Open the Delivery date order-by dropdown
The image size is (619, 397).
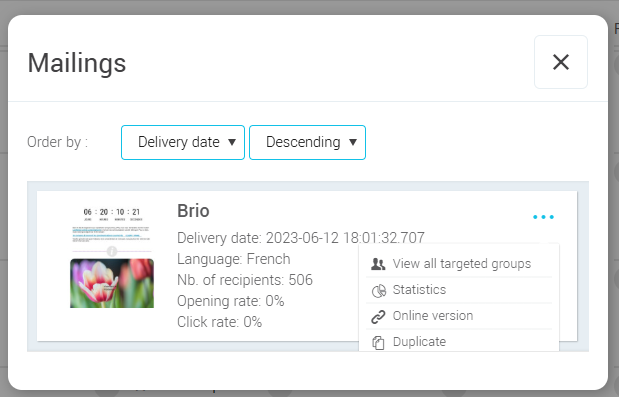[183, 142]
